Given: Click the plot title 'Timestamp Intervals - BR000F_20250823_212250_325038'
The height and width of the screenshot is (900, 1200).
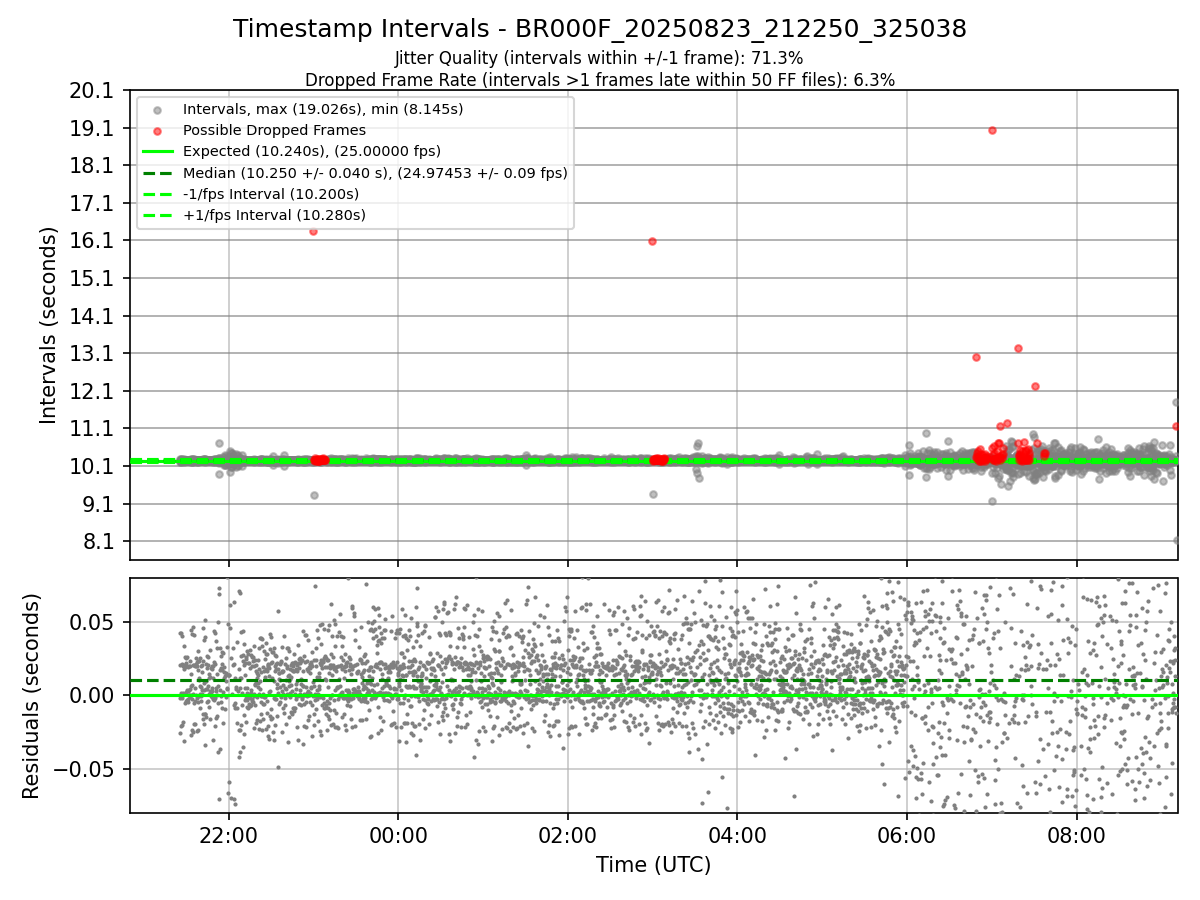Looking at the screenshot, I should point(600,29).
